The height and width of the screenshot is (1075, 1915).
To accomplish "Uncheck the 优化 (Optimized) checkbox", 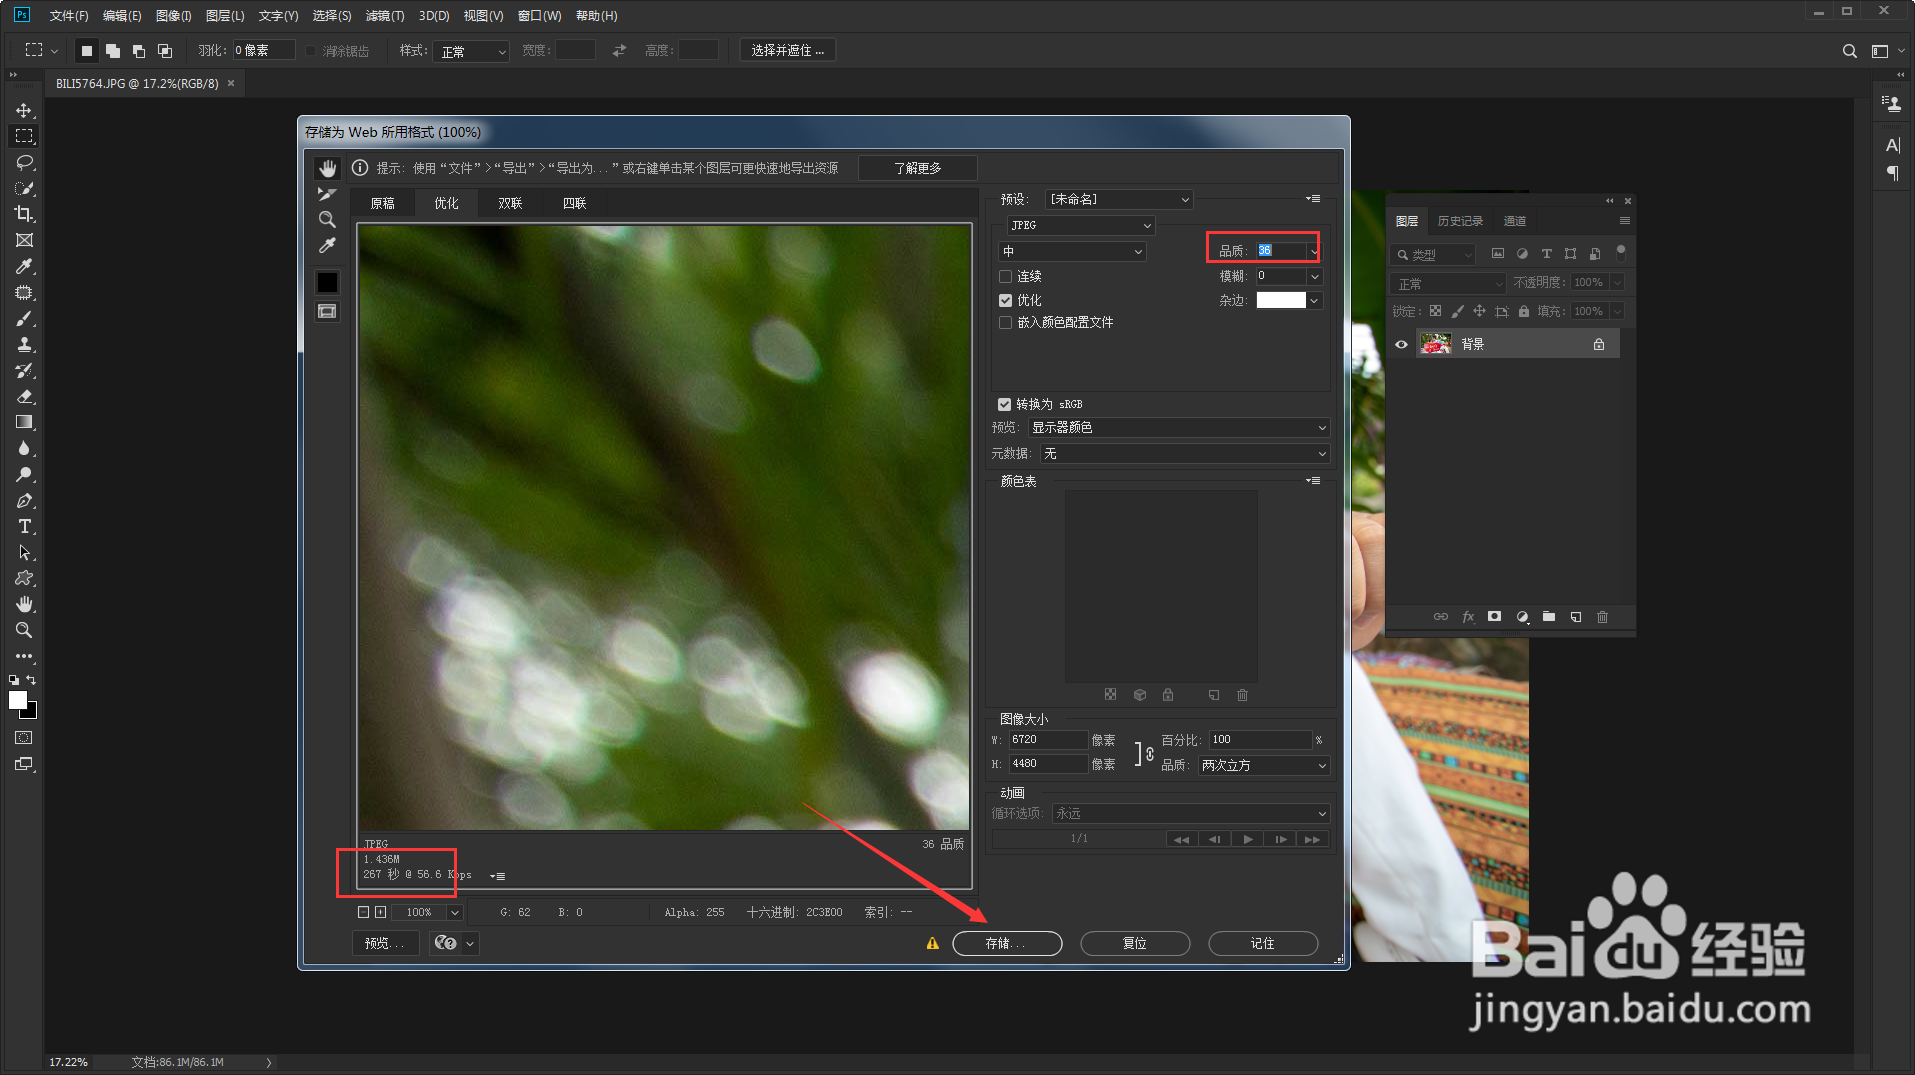I will click(x=1005, y=300).
